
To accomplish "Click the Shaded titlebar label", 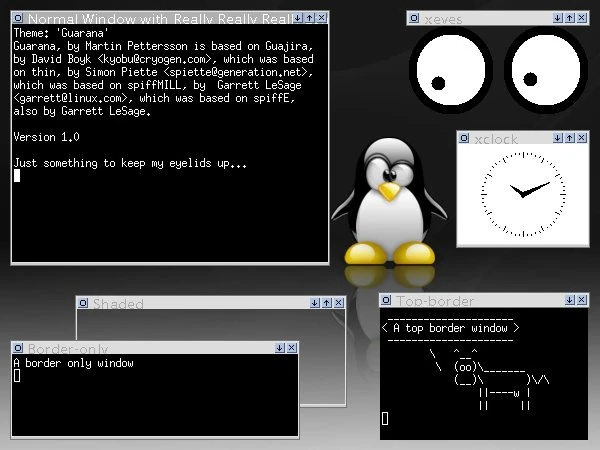I will [118, 304].
